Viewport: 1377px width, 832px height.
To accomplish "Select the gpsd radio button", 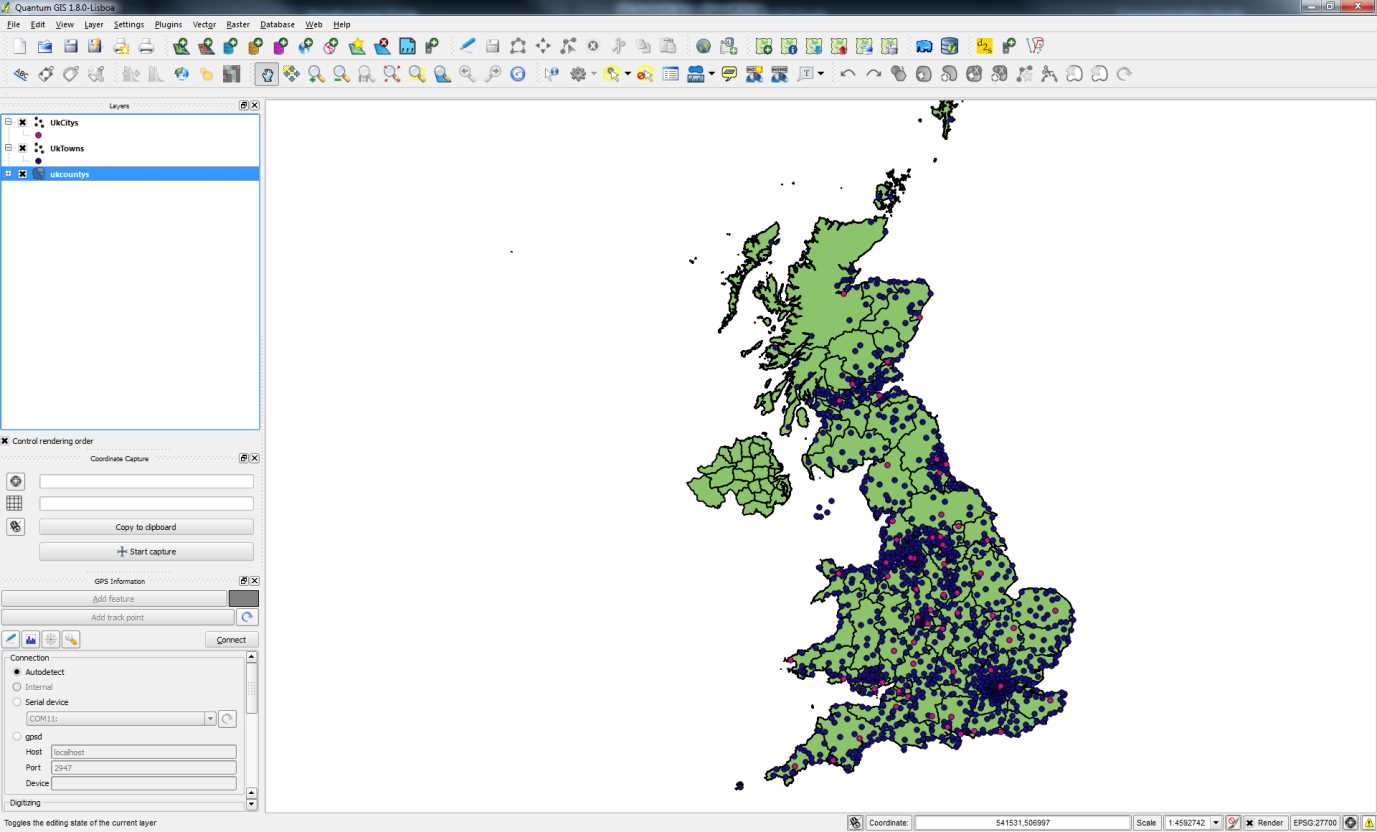I will pyautogui.click(x=17, y=736).
